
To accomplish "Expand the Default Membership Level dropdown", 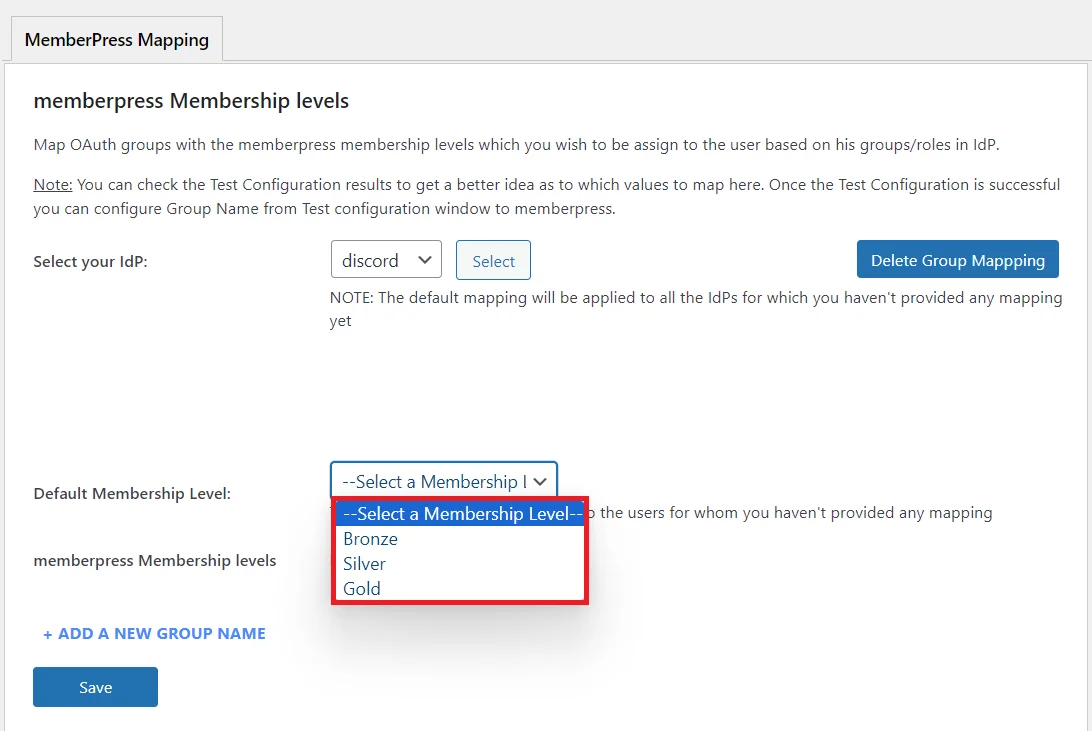I will (x=444, y=481).
